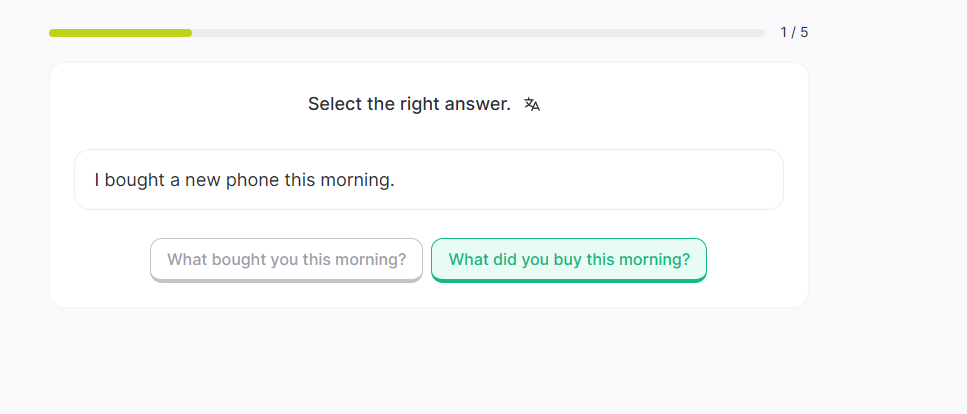
Task: Select answer "What did you buy this morning?"
Action: pyautogui.click(x=569, y=260)
